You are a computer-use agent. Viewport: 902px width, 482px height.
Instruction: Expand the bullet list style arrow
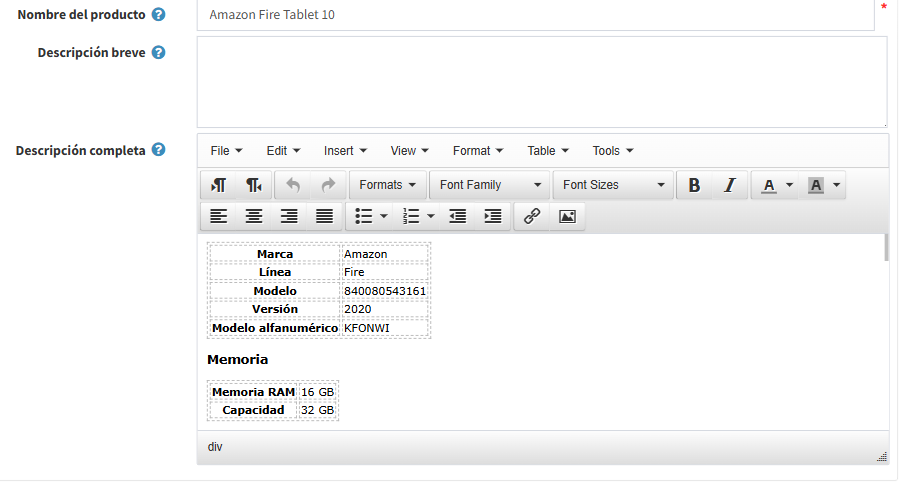383,216
